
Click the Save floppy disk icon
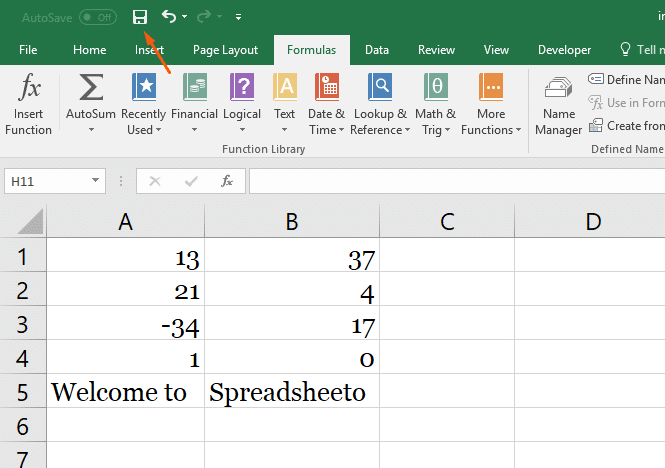pyautogui.click(x=140, y=17)
